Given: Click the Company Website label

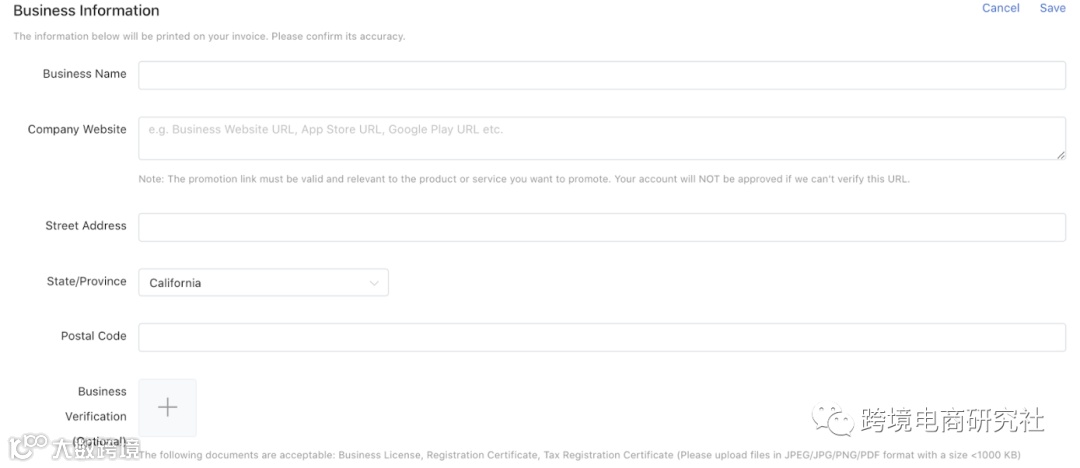Looking at the screenshot, I should (77, 130).
